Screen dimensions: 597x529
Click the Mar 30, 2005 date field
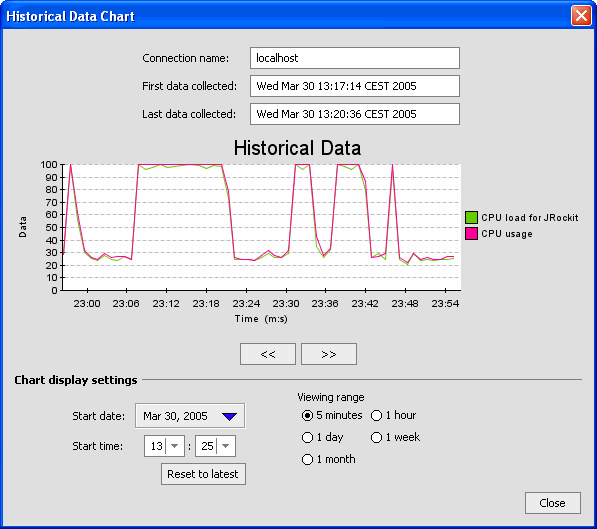[190, 416]
